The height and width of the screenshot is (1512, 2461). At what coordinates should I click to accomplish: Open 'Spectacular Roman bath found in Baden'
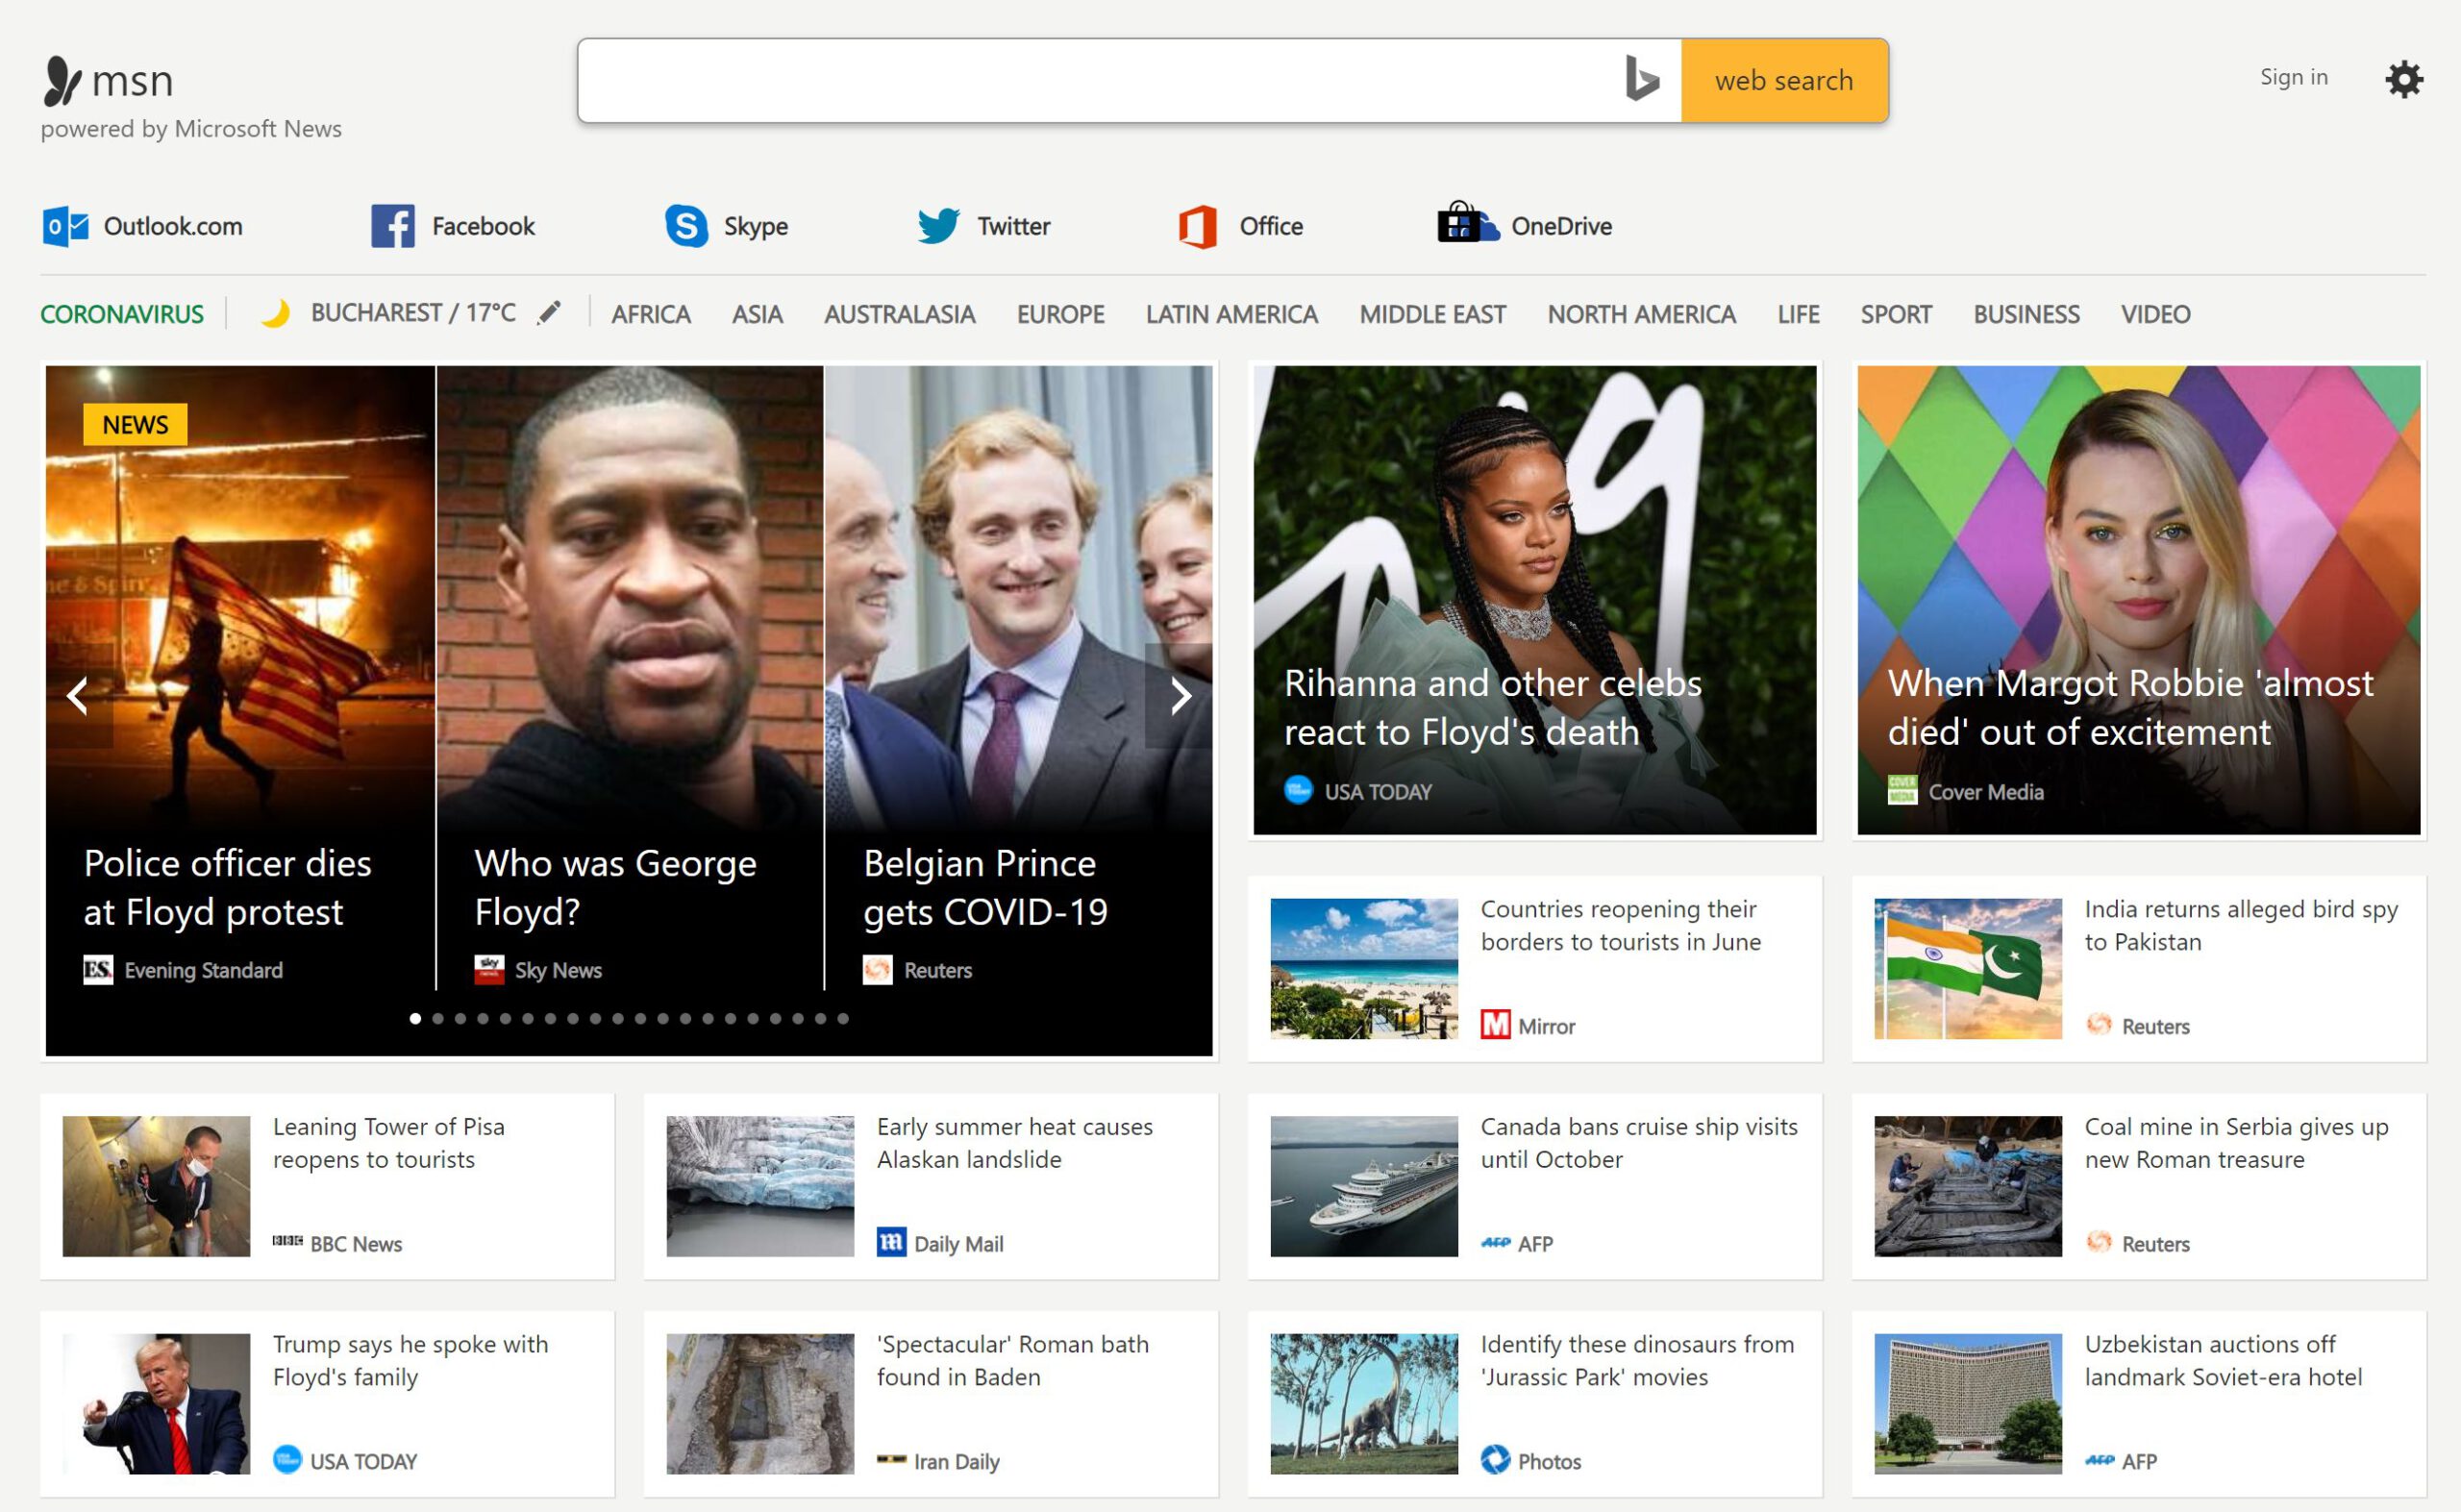click(1012, 1360)
